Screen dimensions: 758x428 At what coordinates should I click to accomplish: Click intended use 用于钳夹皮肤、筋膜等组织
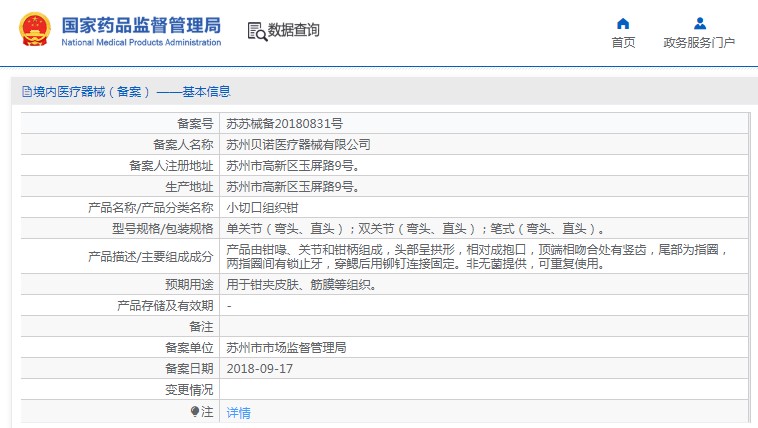tap(302, 285)
